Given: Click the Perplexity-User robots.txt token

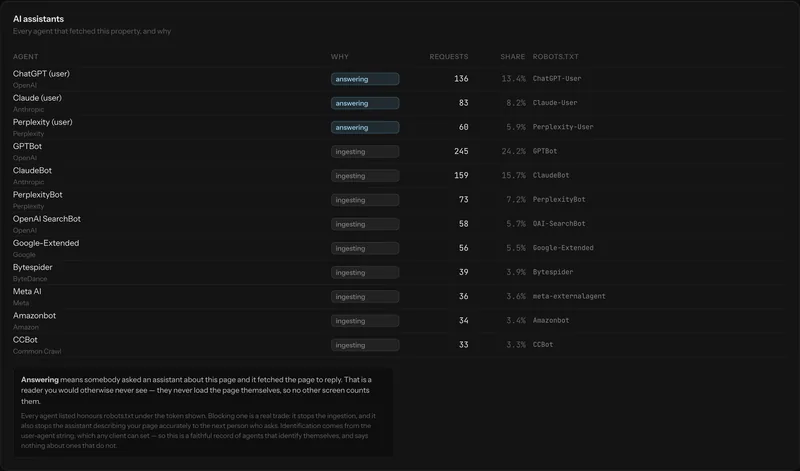Looking at the screenshot, I should click(563, 127).
